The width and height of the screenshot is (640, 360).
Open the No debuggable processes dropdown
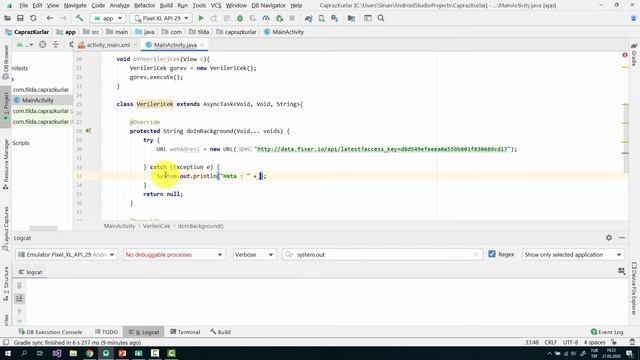tap(174, 255)
